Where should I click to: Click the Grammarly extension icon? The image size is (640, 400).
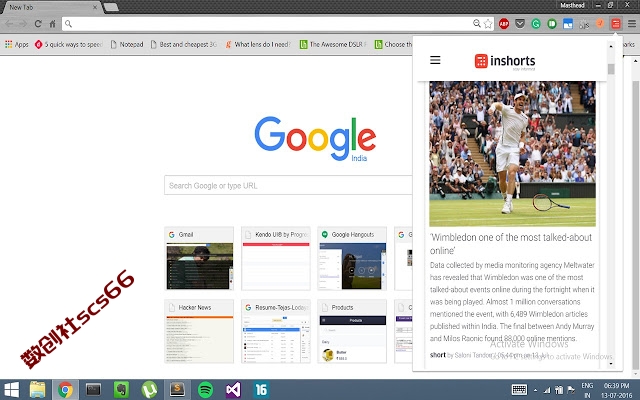pyautogui.click(x=536, y=24)
